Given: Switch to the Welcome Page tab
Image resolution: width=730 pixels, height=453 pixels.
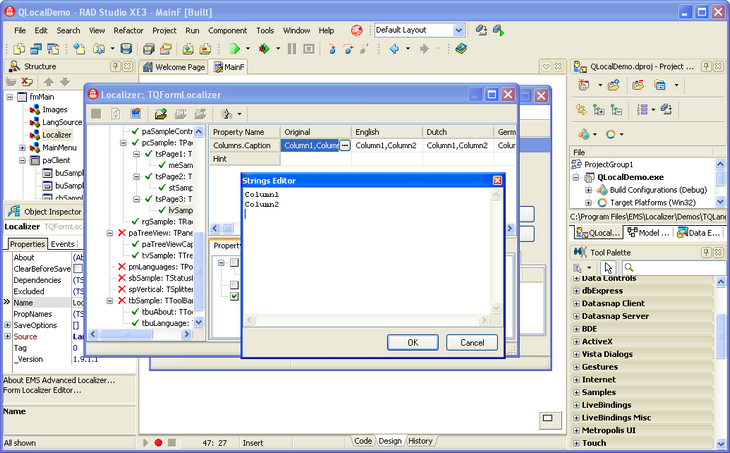Looking at the screenshot, I should [173, 67].
